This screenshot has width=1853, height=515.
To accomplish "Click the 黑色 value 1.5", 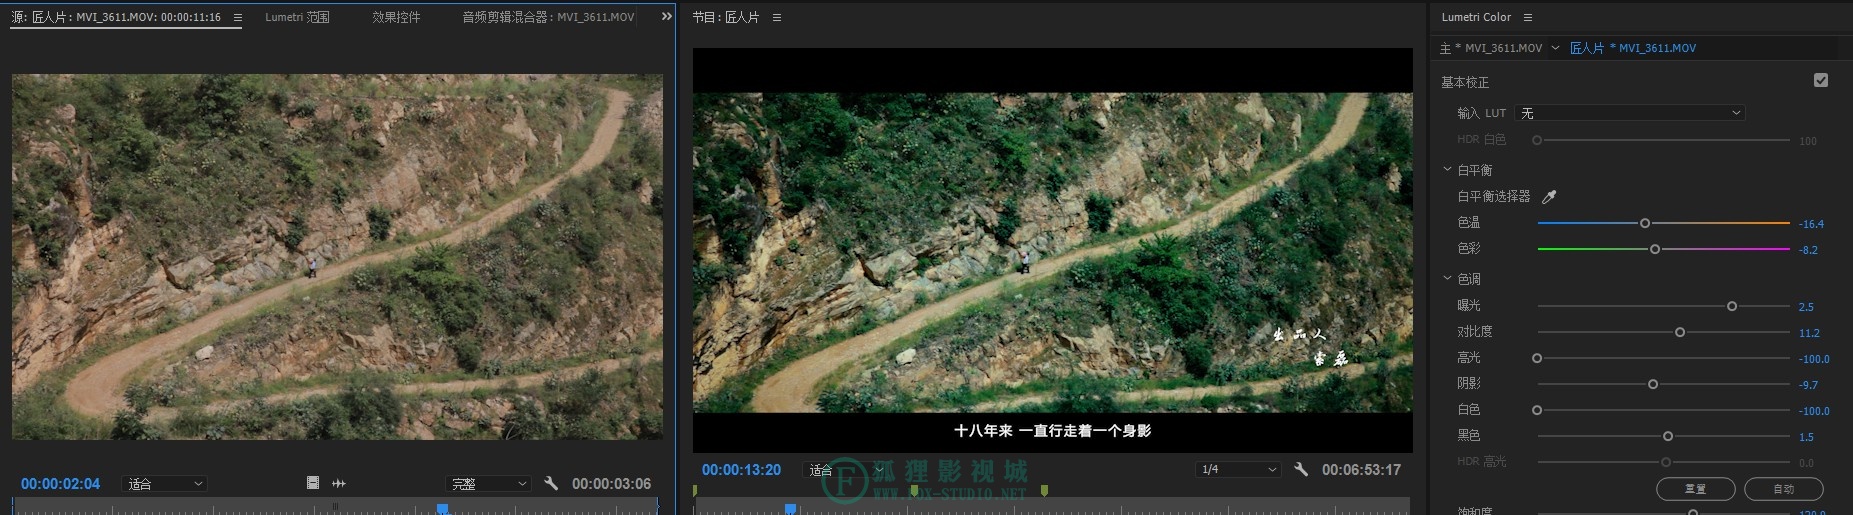I will (x=1806, y=437).
